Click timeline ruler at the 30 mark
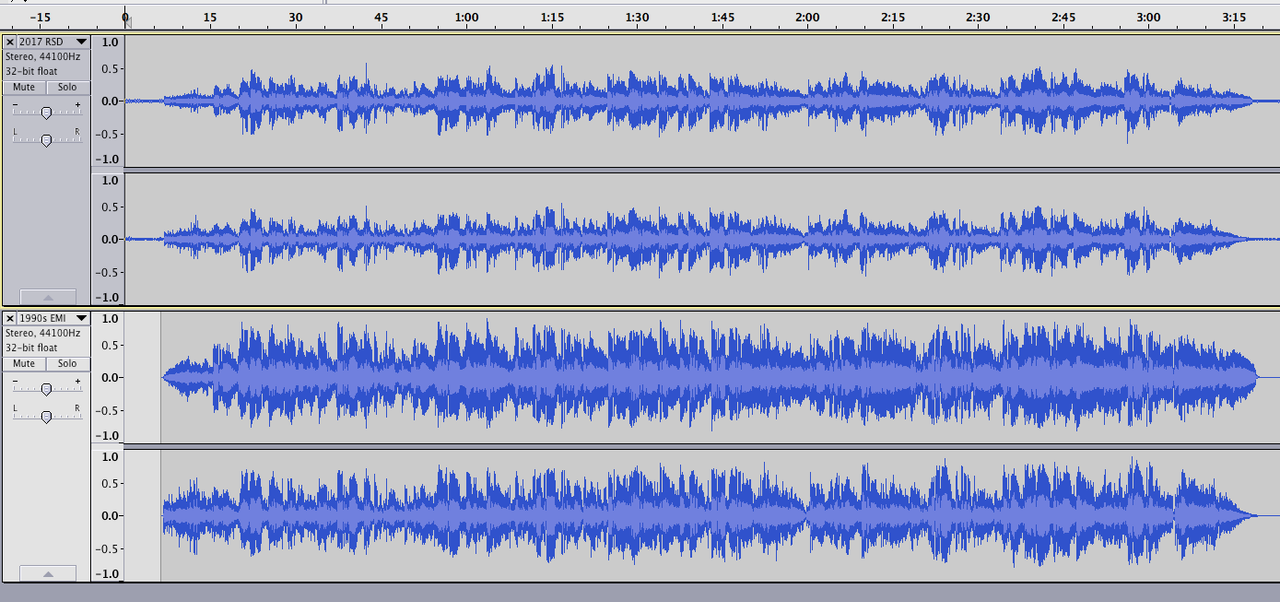Viewport: 1280px width, 602px height. pyautogui.click(x=295, y=17)
